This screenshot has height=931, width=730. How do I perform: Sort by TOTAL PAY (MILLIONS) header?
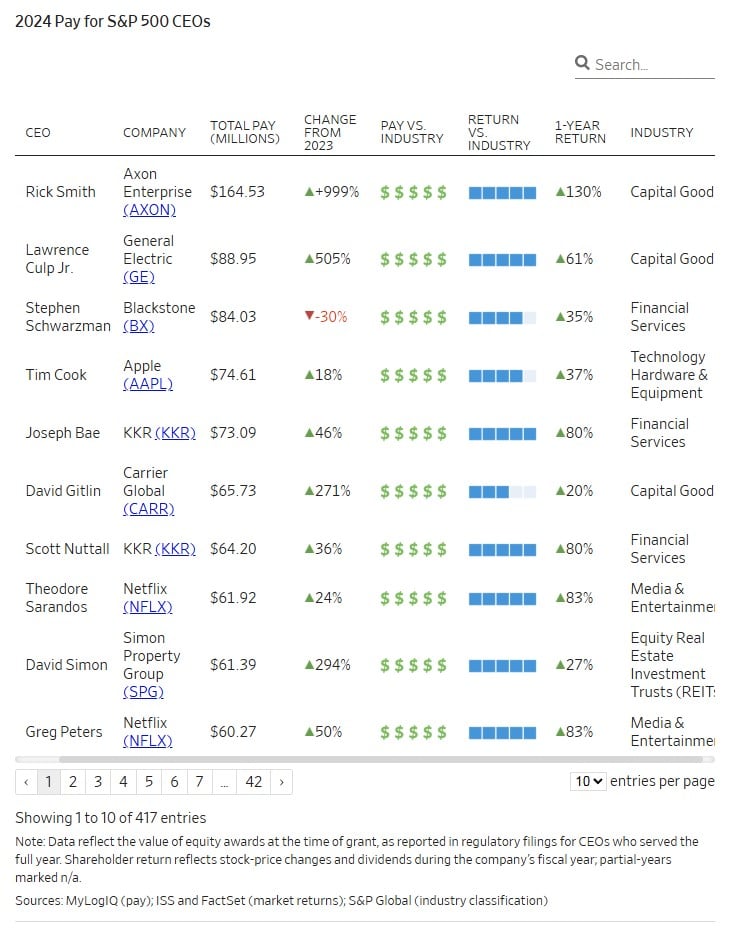(244, 132)
